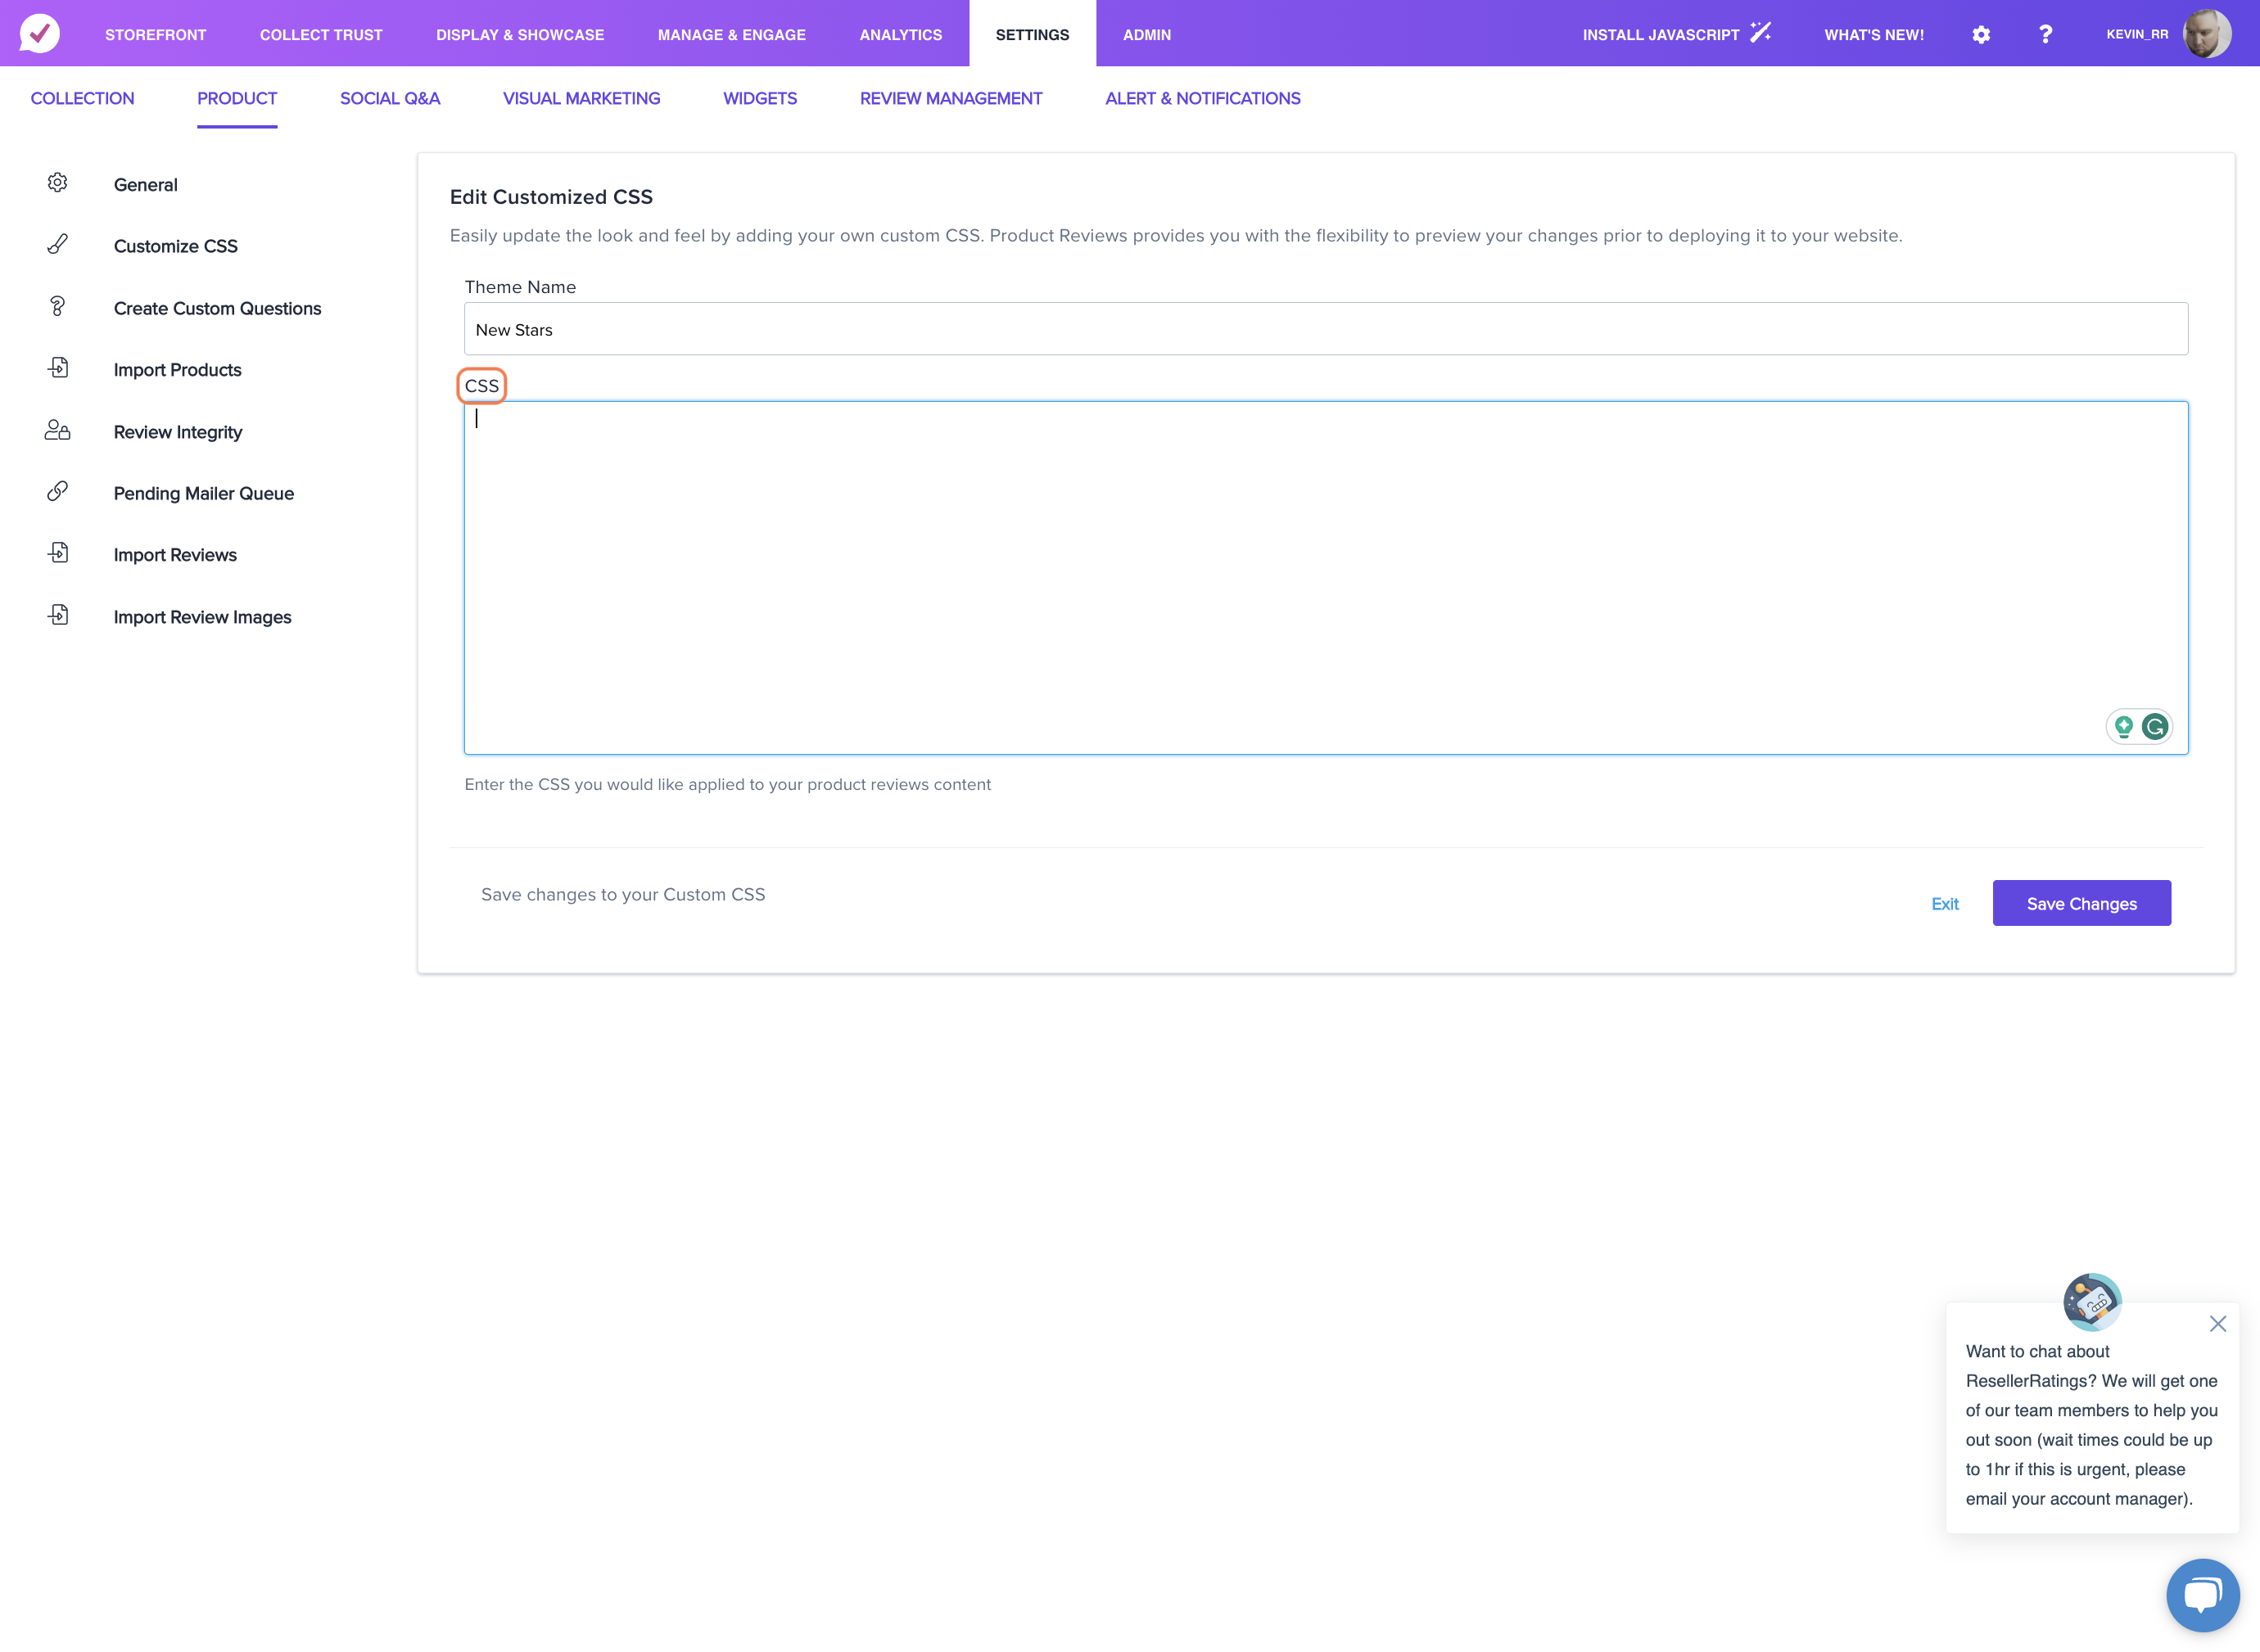Click the magic wand icon beside Install Javascript
Image resolution: width=2260 pixels, height=1652 pixels.
pyautogui.click(x=1761, y=33)
